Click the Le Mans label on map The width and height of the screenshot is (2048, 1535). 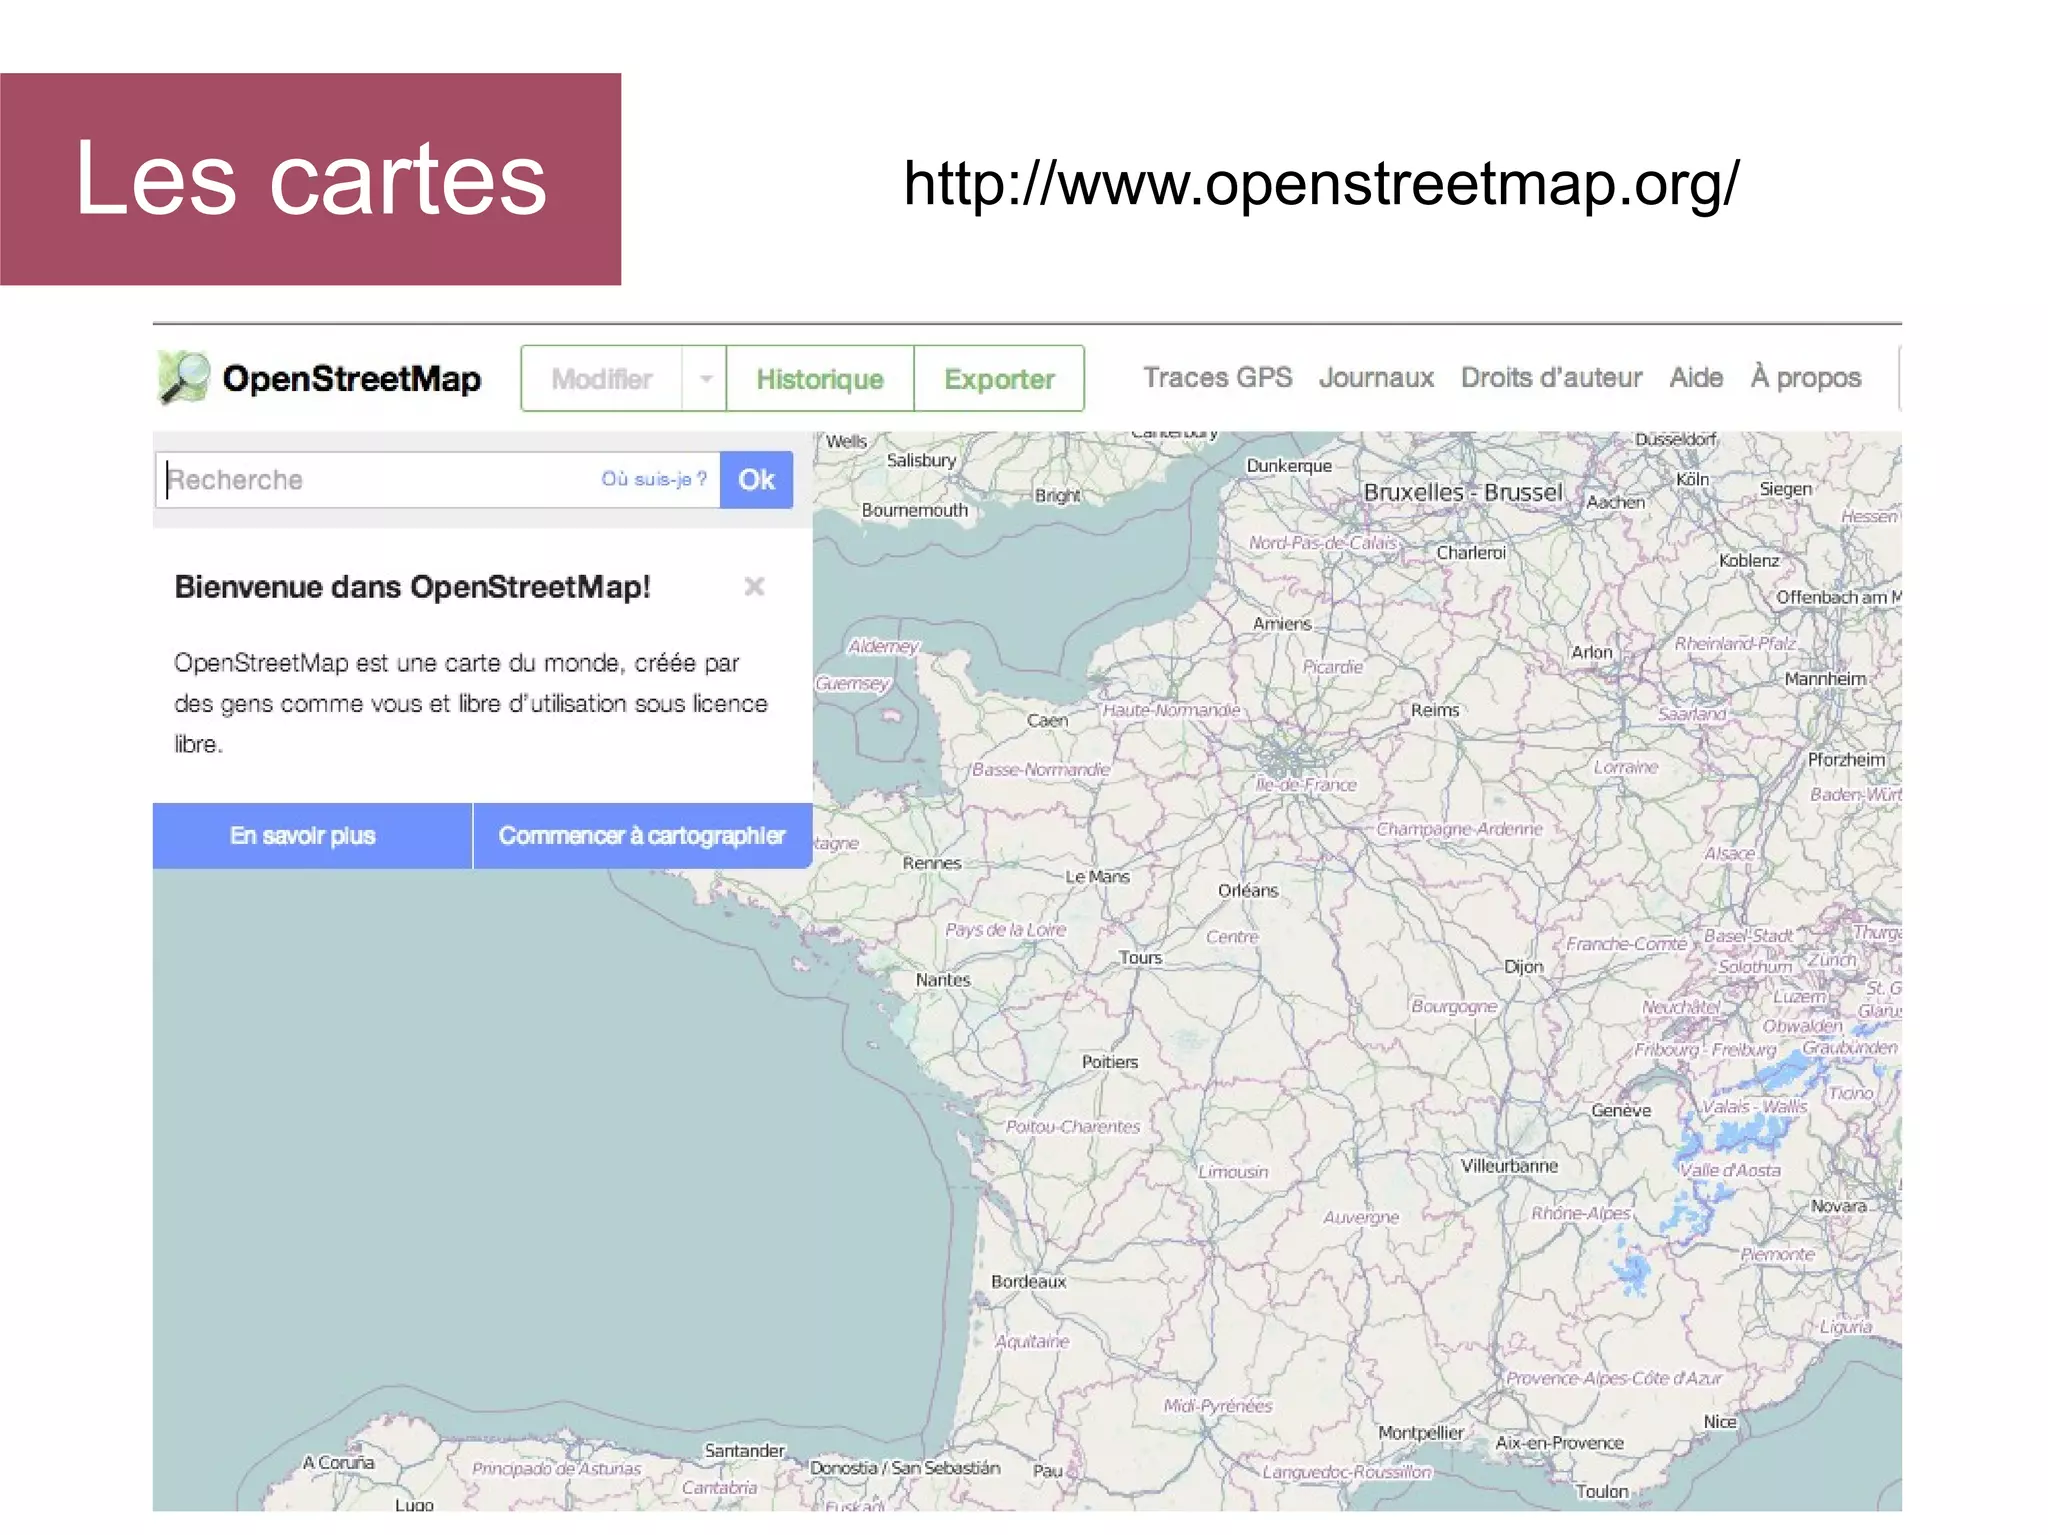pyautogui.click(x=1097, y=877)
